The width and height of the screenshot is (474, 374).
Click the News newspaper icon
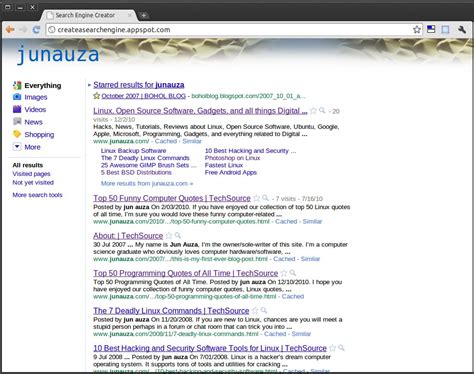tap(17, 121)
